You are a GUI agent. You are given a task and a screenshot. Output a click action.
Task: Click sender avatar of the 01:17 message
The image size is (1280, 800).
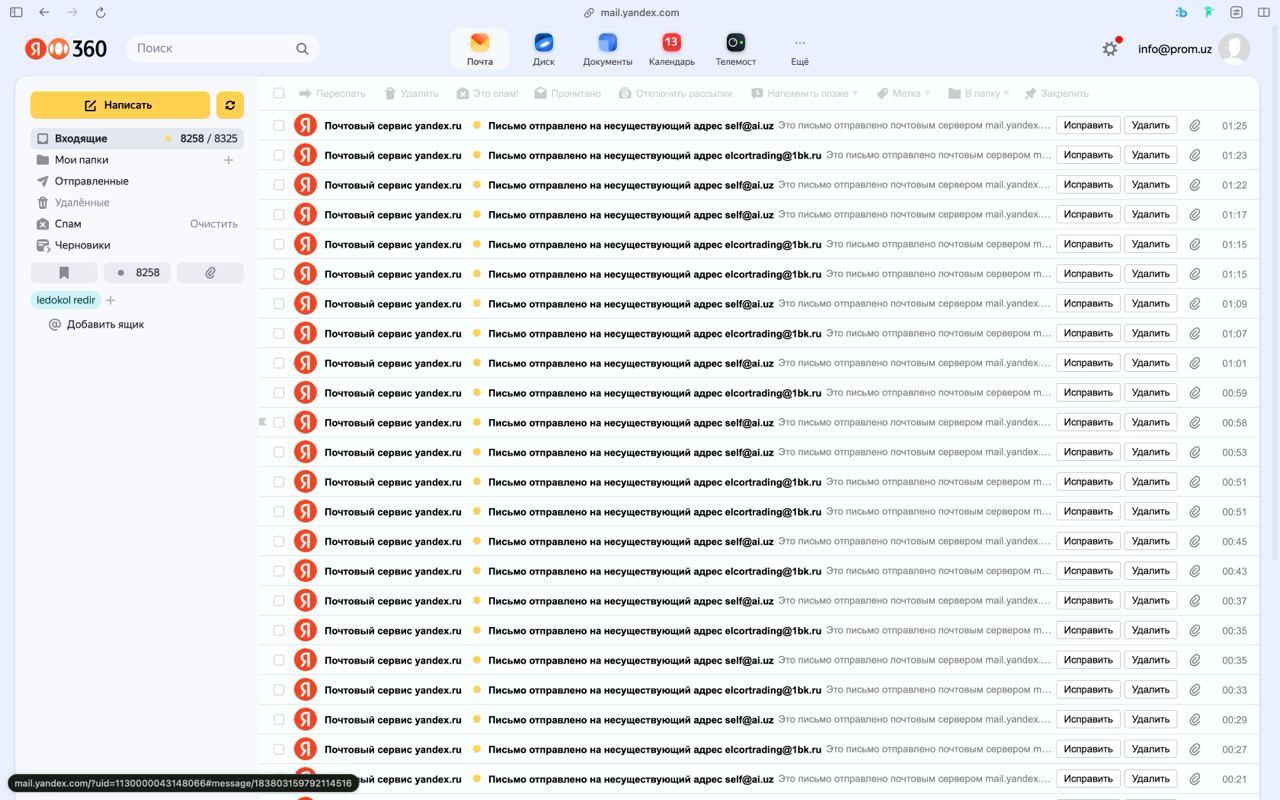305,214
